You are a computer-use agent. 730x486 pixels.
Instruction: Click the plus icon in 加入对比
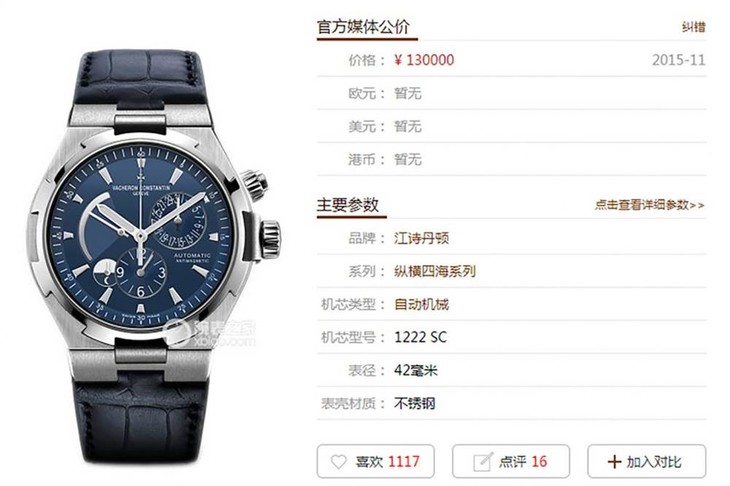(x=614, y=461)
